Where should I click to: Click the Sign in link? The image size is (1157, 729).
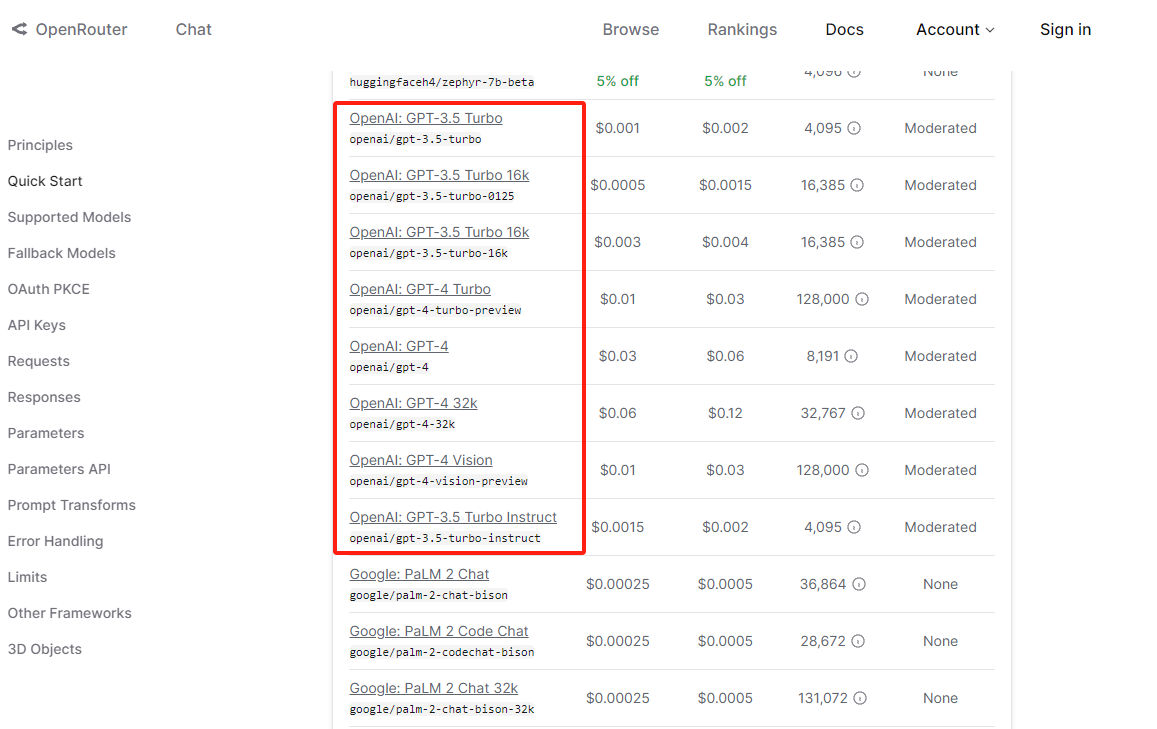pos(1066,30)
